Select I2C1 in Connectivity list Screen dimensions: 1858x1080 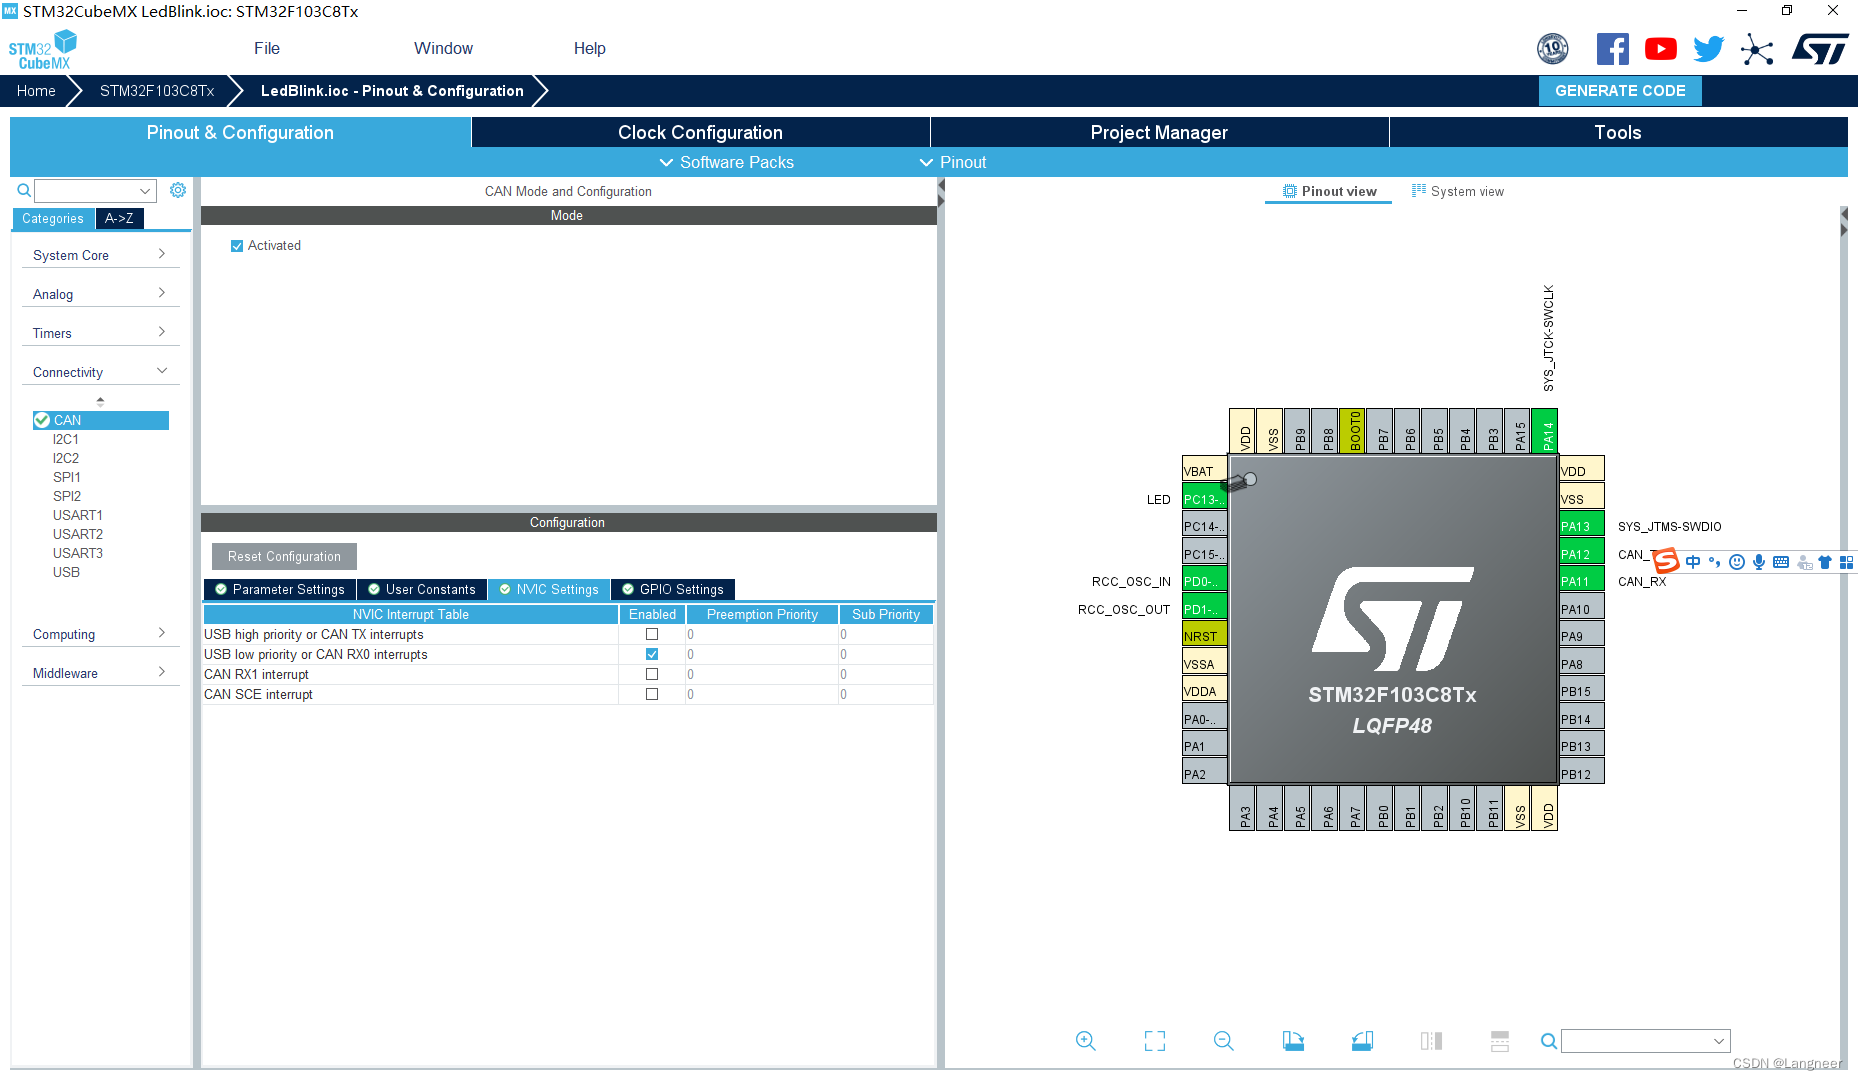click(x=66, y=439)
